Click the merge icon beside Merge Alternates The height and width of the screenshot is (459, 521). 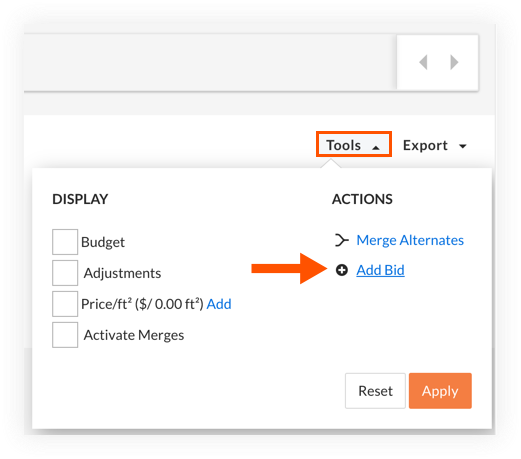click(x=342, y=240)
